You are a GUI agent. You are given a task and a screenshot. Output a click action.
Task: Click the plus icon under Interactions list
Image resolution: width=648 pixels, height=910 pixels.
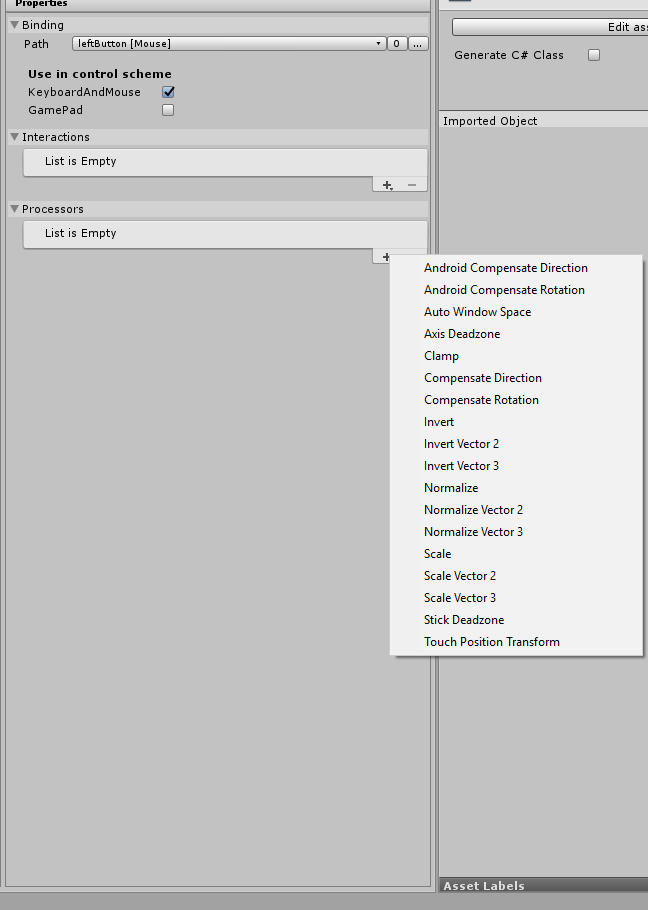387,185
